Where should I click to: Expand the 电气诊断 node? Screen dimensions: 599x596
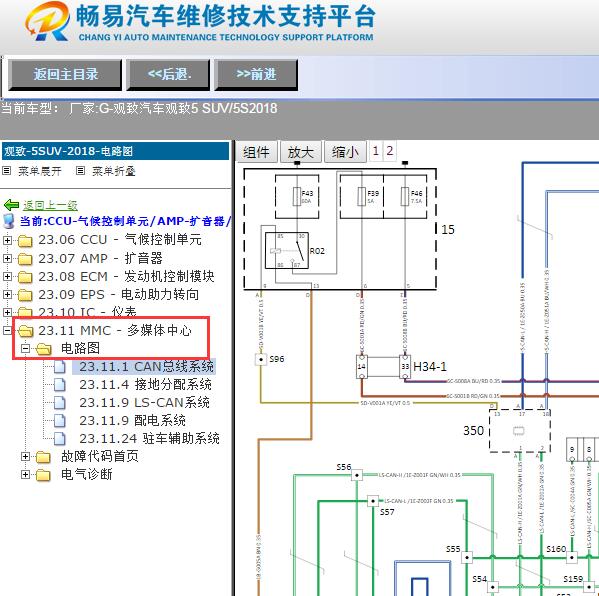tap(25, 474)
